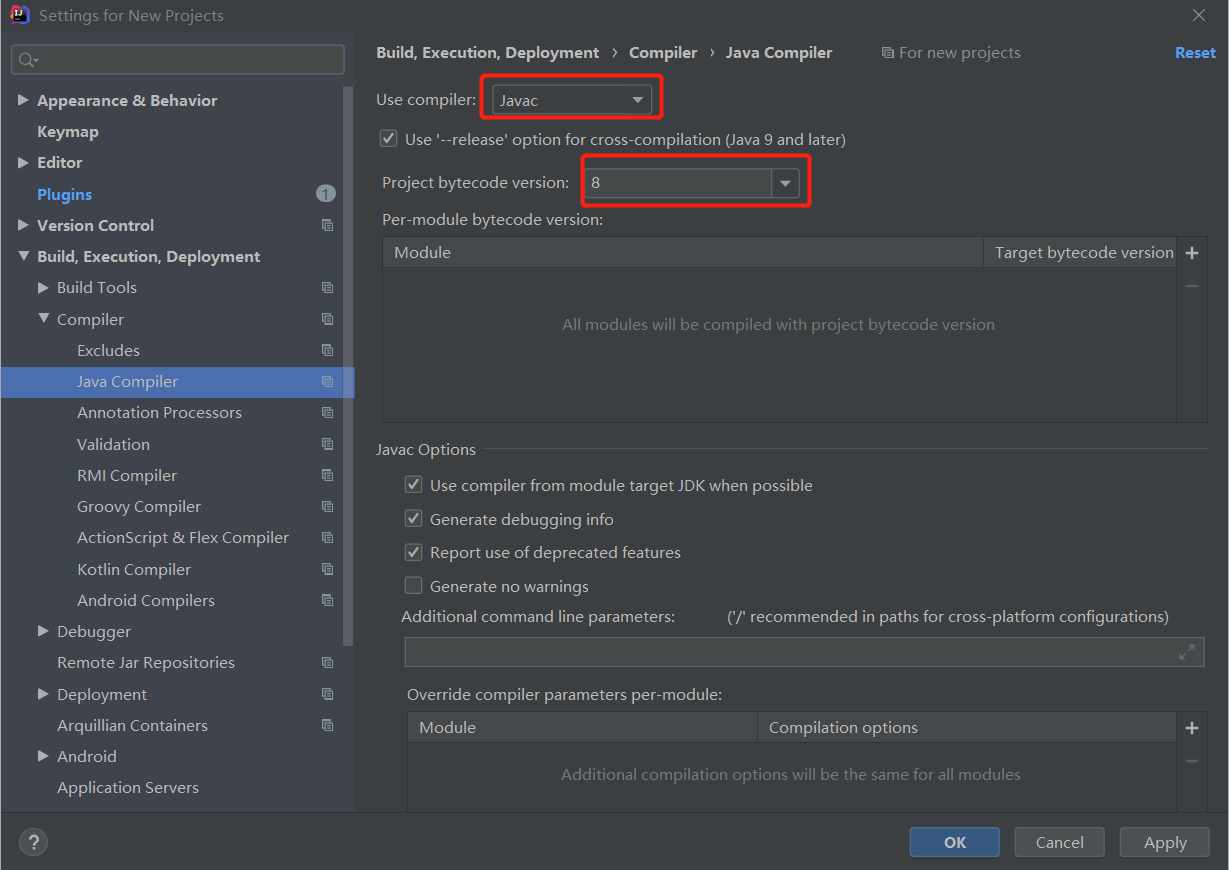Open Plugins settings page
This screenshot has width=1229, height=870.
tap(65, 194)
